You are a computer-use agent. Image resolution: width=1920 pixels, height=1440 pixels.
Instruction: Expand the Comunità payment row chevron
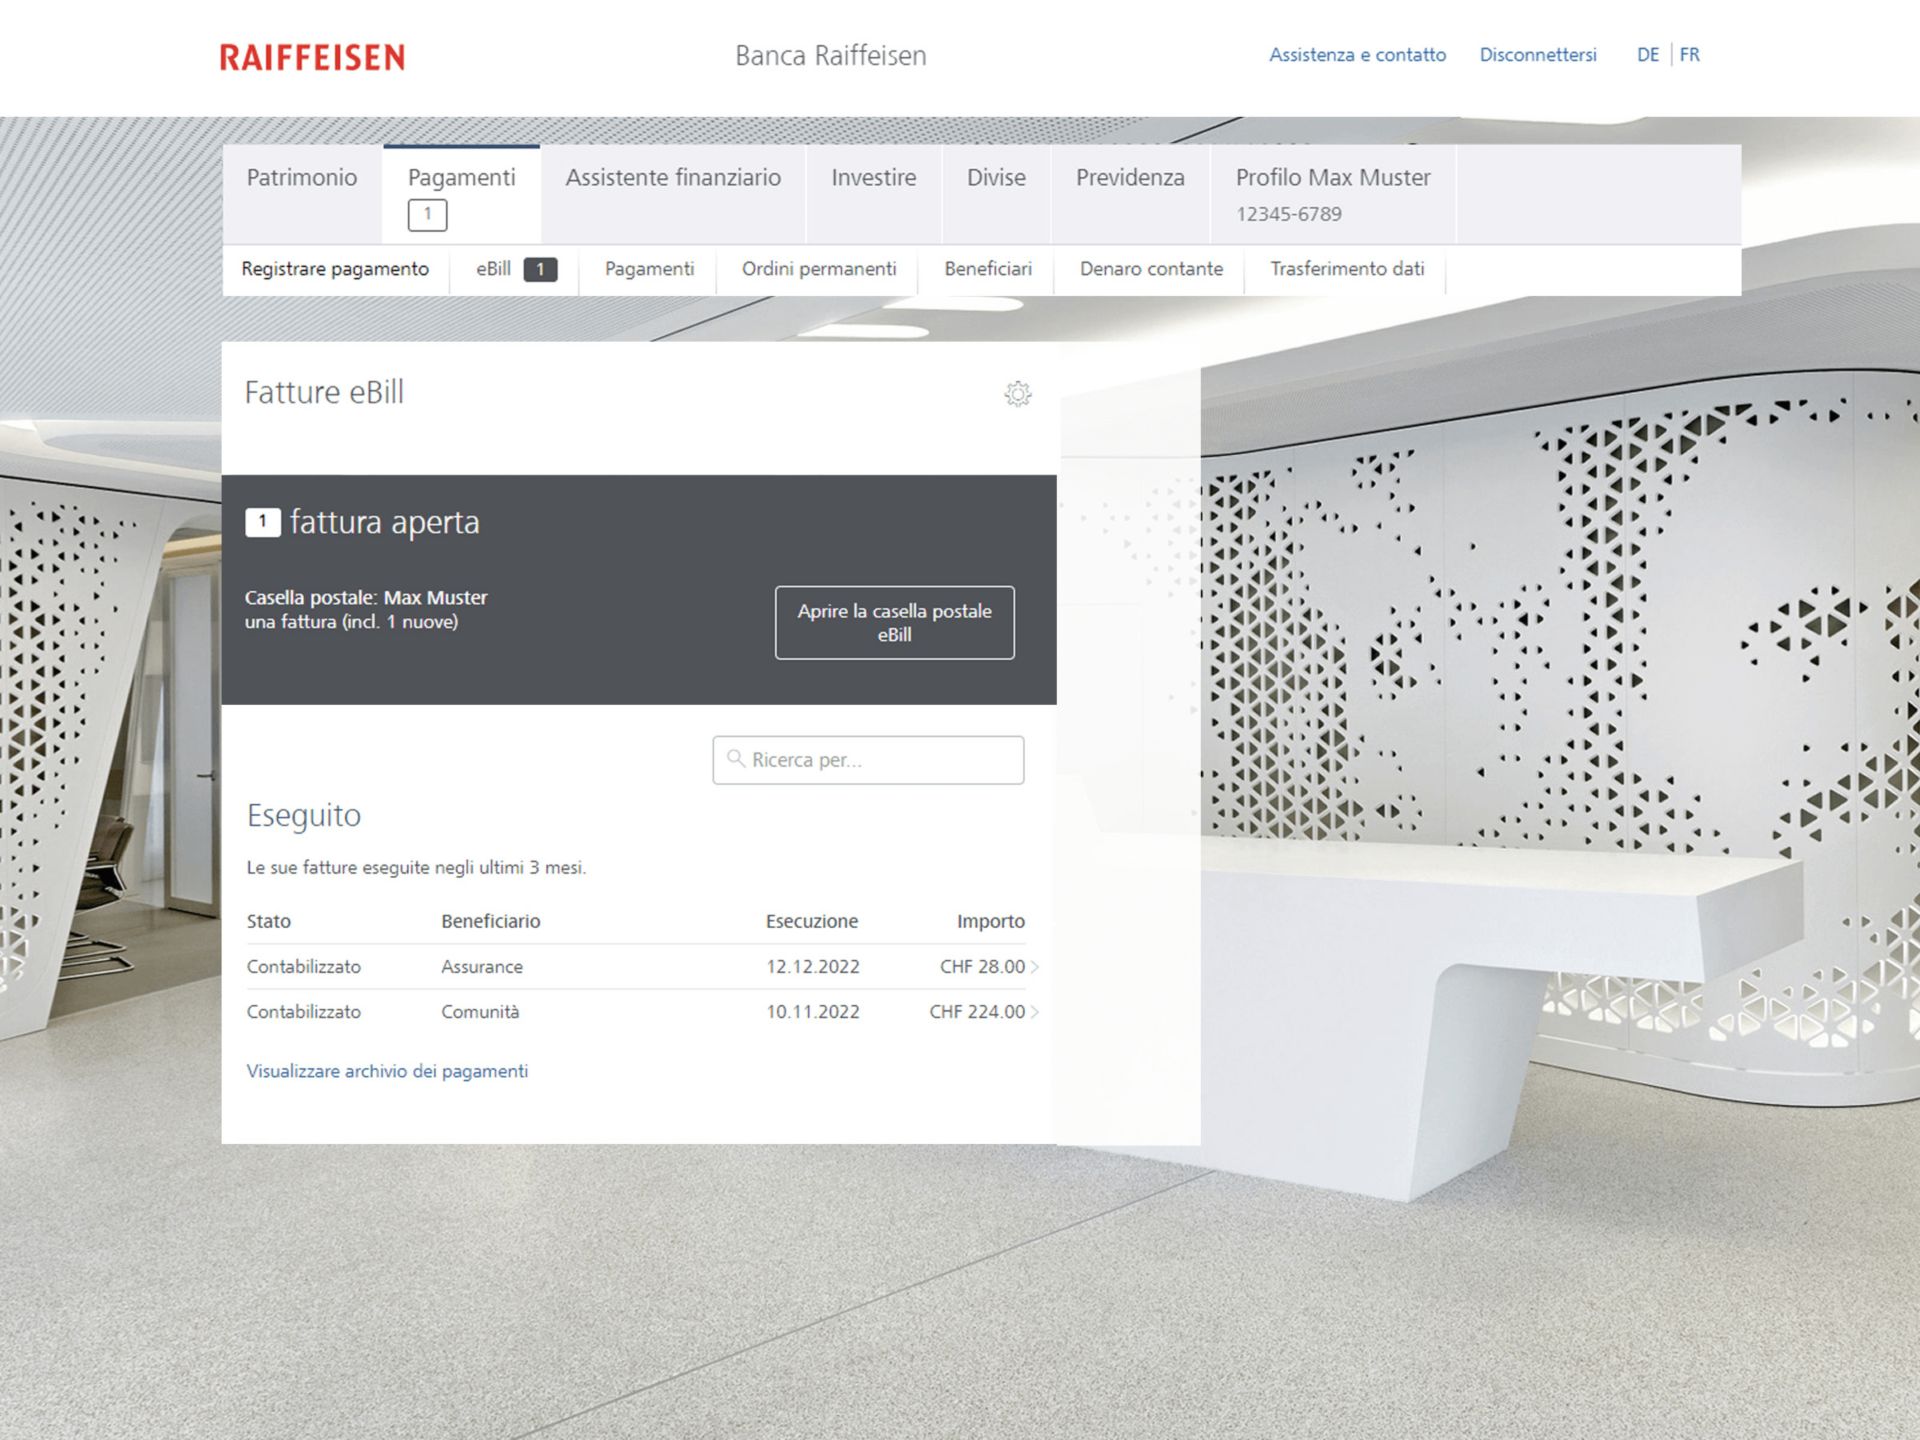coord(1035,1012)
